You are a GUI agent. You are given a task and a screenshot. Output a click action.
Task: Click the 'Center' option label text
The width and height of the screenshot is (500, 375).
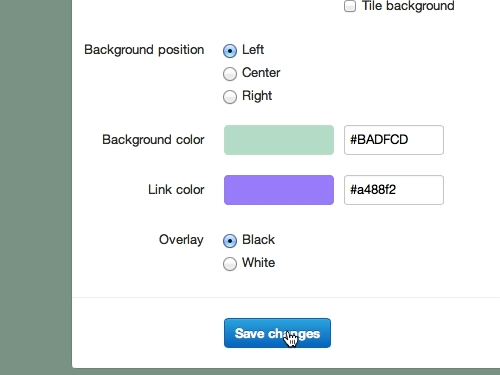tap(261, 73)
